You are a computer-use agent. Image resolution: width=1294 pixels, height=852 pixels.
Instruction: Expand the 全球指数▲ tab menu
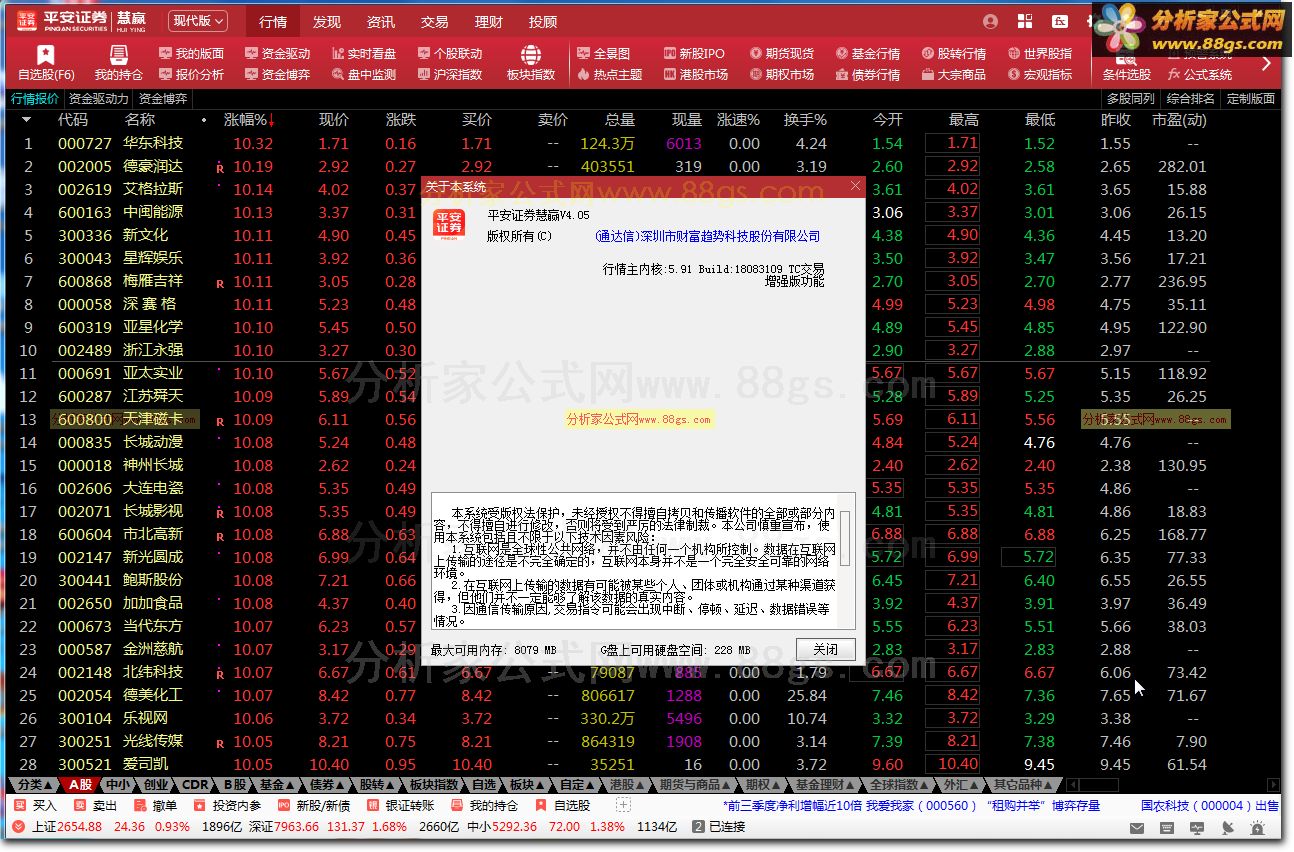tap(901, 785)
